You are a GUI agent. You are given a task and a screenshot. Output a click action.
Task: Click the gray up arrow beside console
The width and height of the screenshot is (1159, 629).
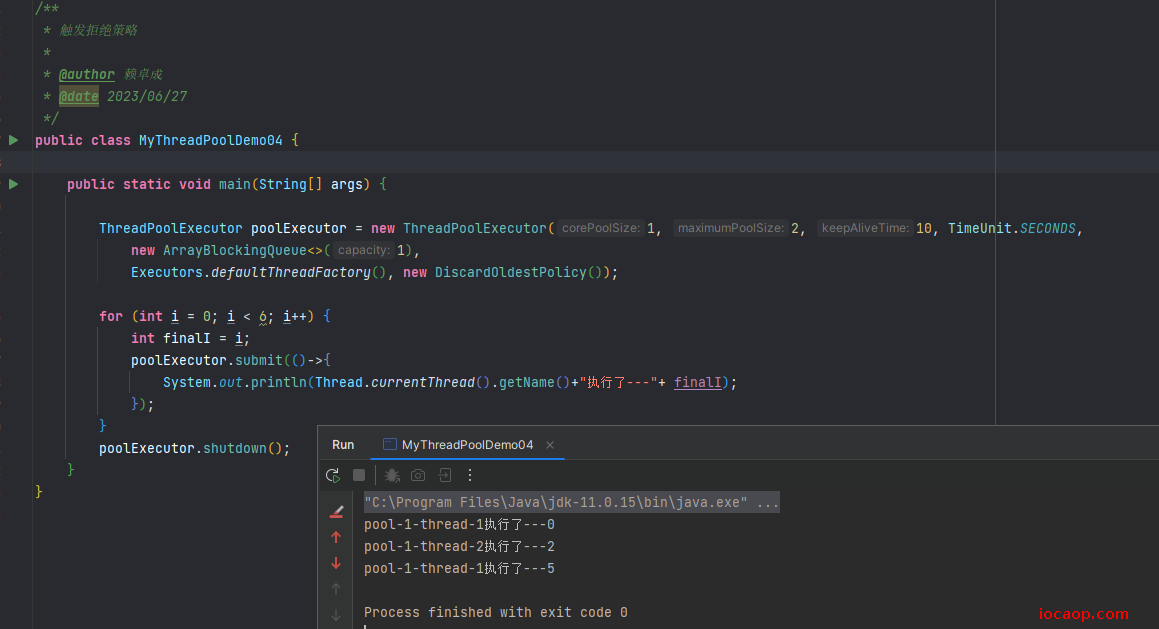pyautogui.click(x=336, y=589)
